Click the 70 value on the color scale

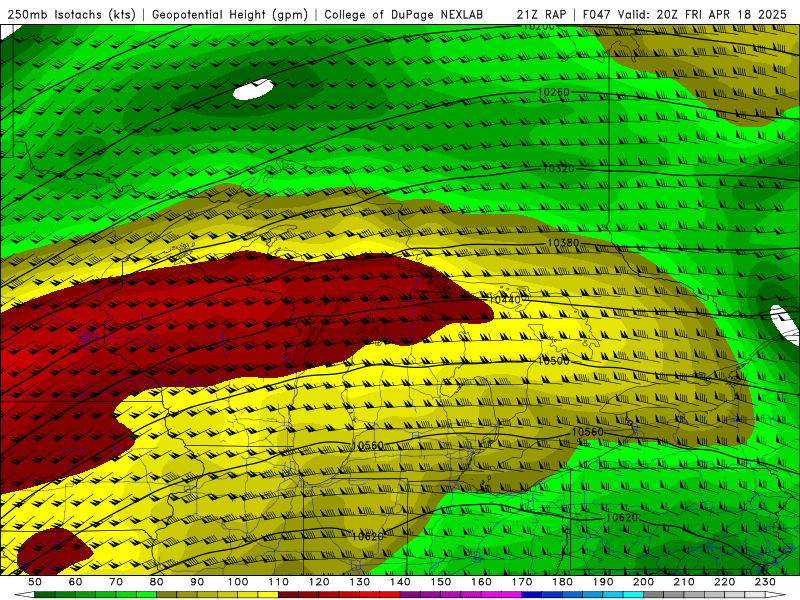[116, 582]
